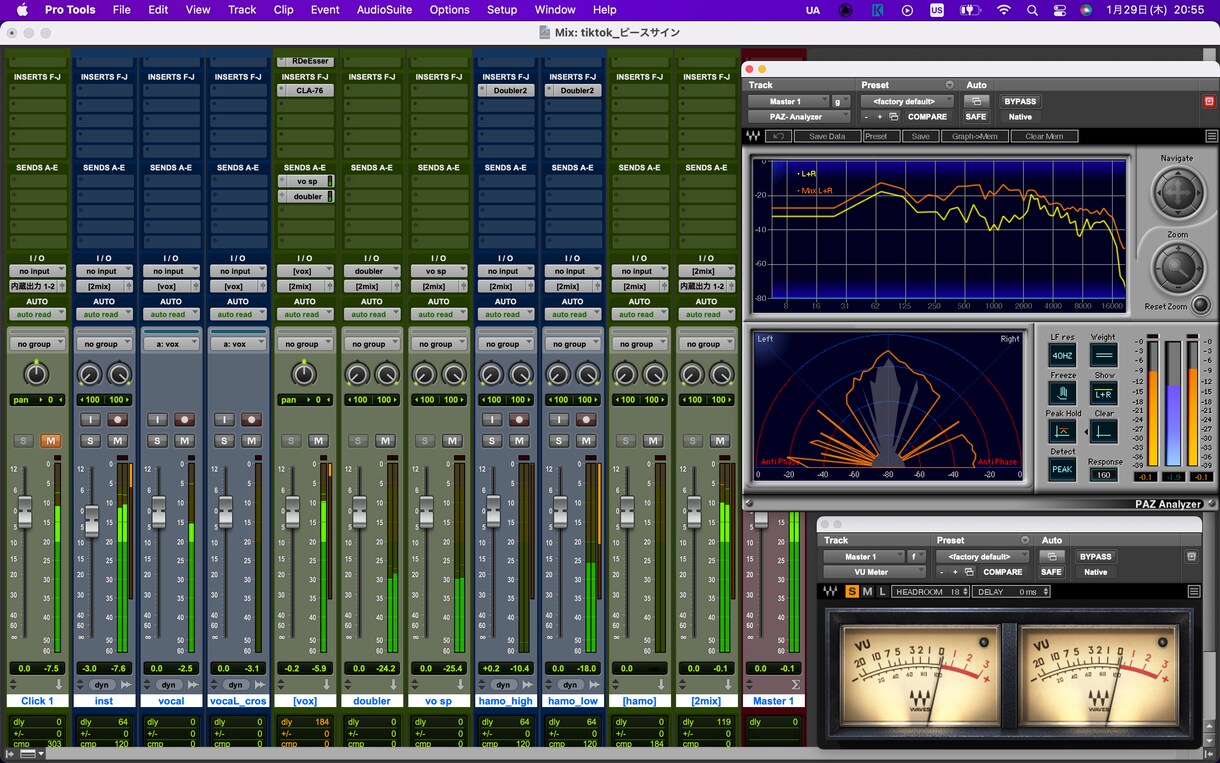Image resolution: width=1220 pixels, height=763 pixels.
Task: Toggle BYPASS on PAZ Analyzer plugin
Action: [1020, 101]
